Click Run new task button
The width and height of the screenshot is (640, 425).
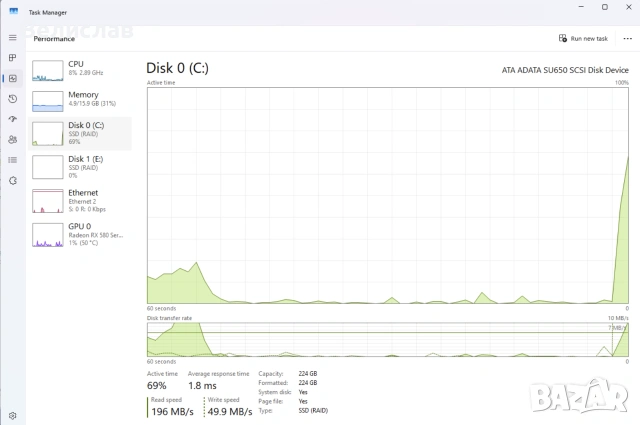[x=583, y=38]
